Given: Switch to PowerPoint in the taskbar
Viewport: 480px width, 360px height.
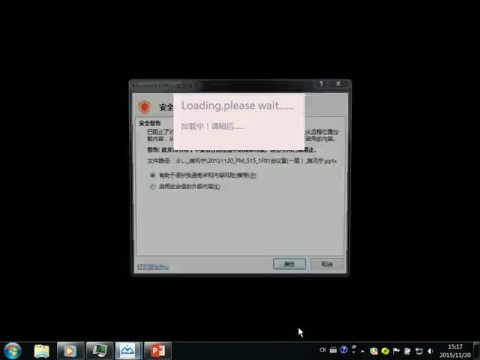Looking at the screenshot, I should tap(158, 351).
